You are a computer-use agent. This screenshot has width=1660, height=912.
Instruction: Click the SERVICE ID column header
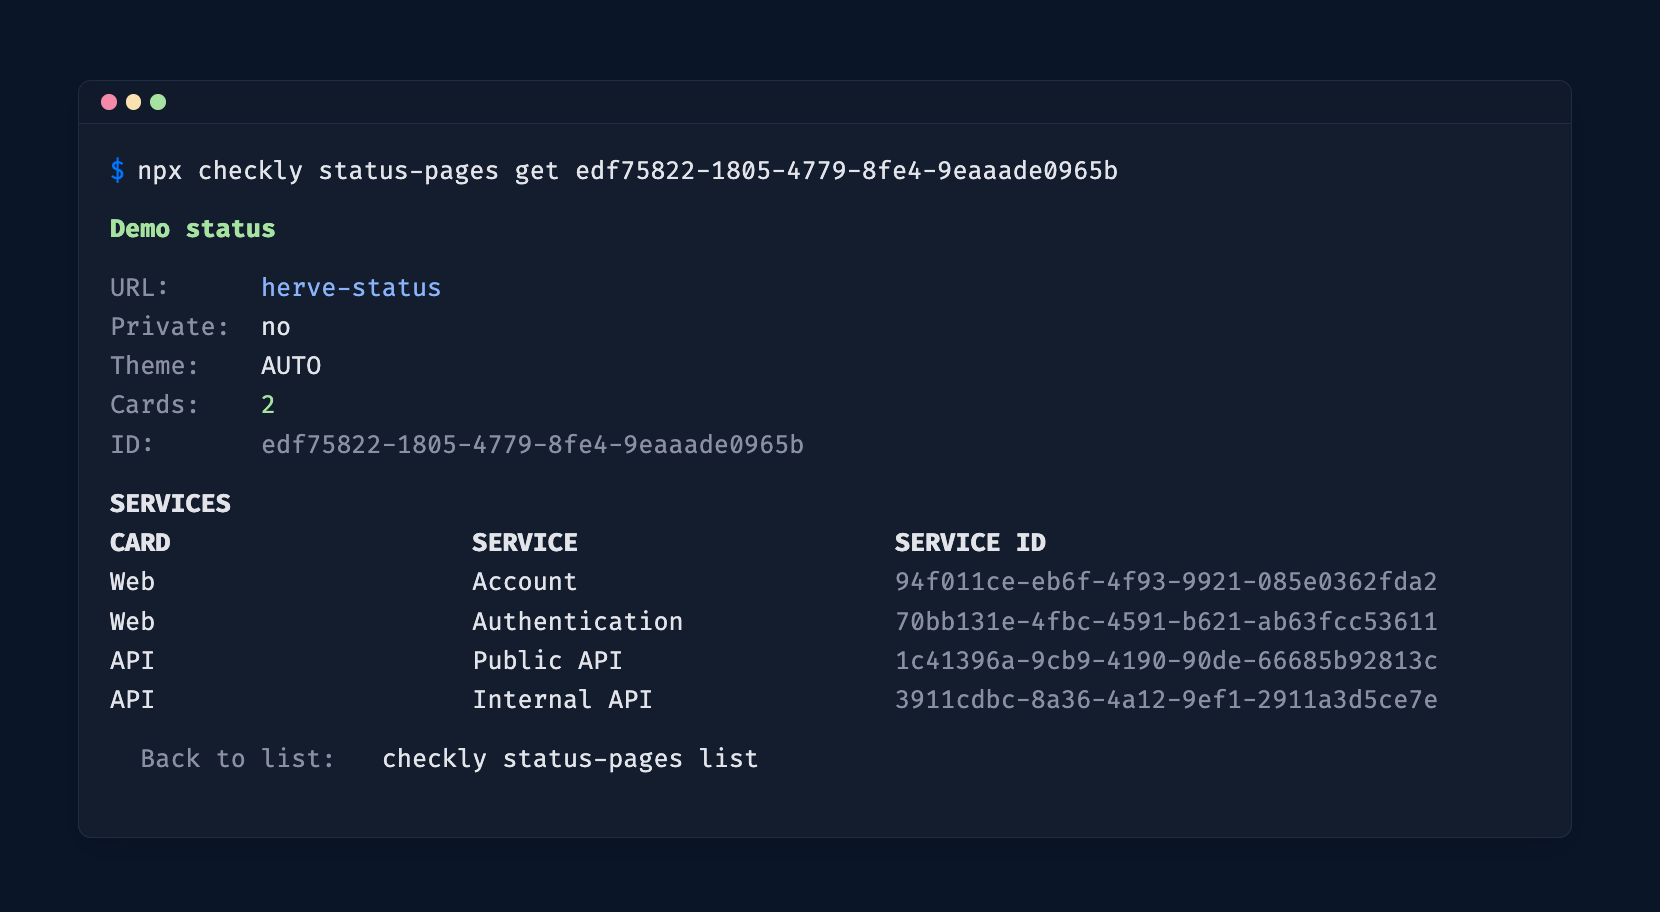tap(970, 542)
